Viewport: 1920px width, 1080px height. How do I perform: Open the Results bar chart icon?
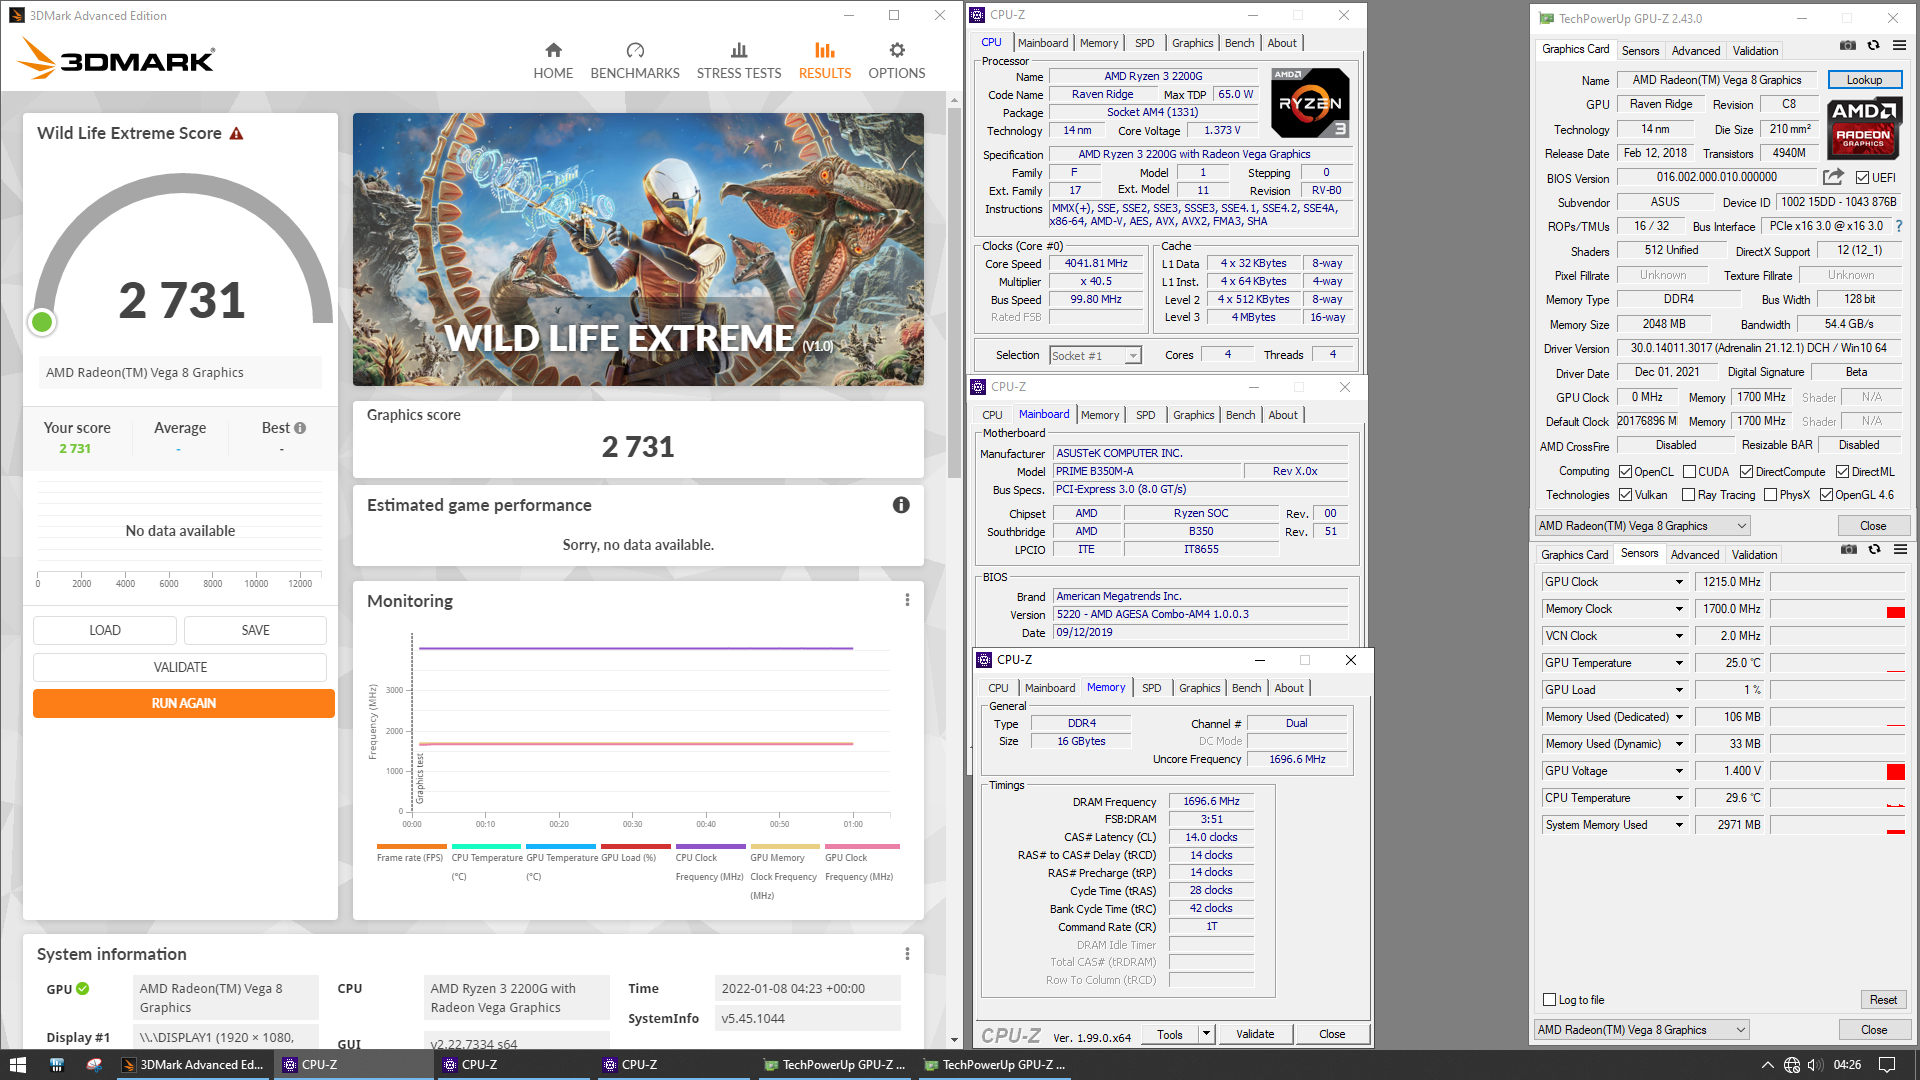[825, 50]
